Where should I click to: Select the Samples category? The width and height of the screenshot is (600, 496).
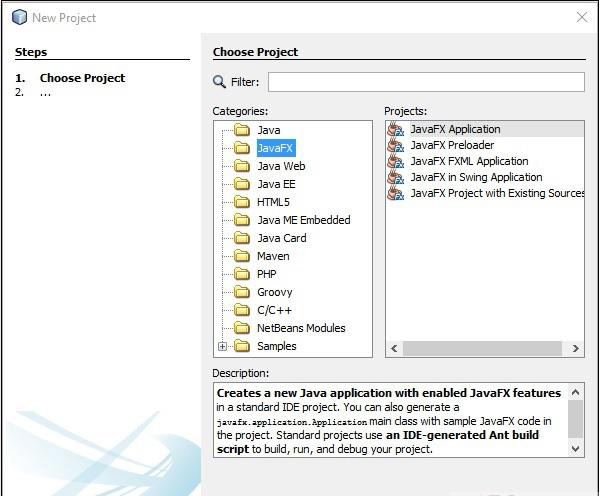[277, 346]
